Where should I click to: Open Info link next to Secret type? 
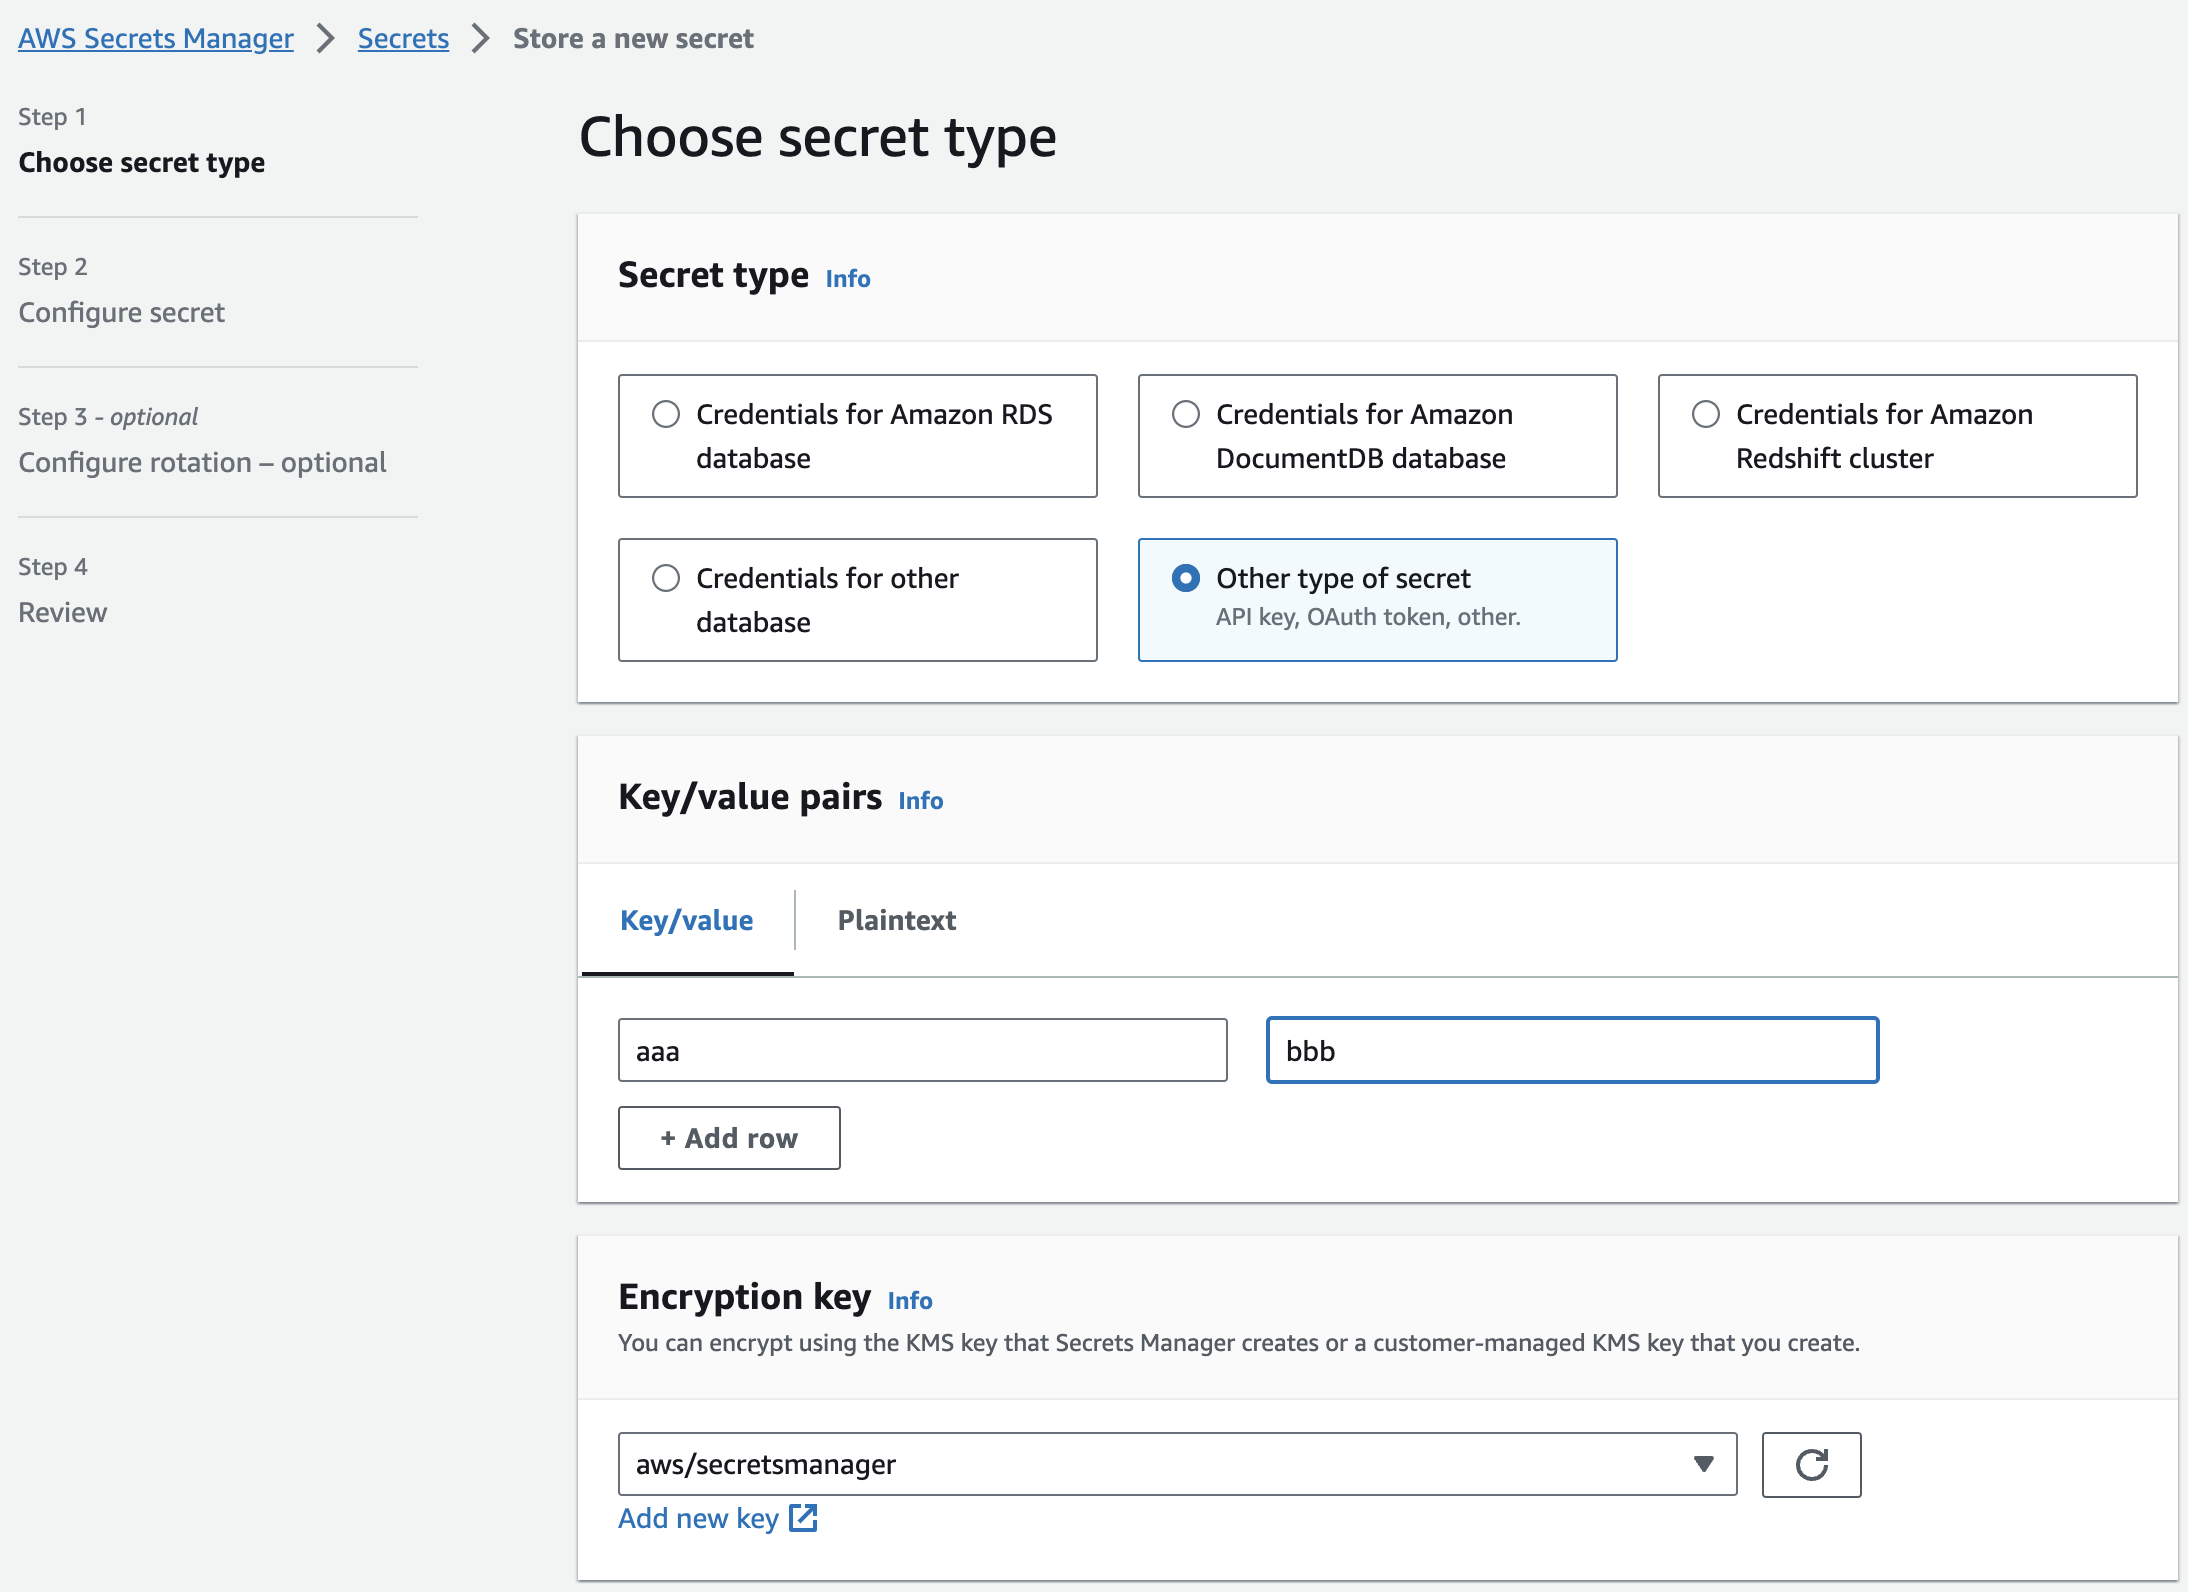point(847,279)
